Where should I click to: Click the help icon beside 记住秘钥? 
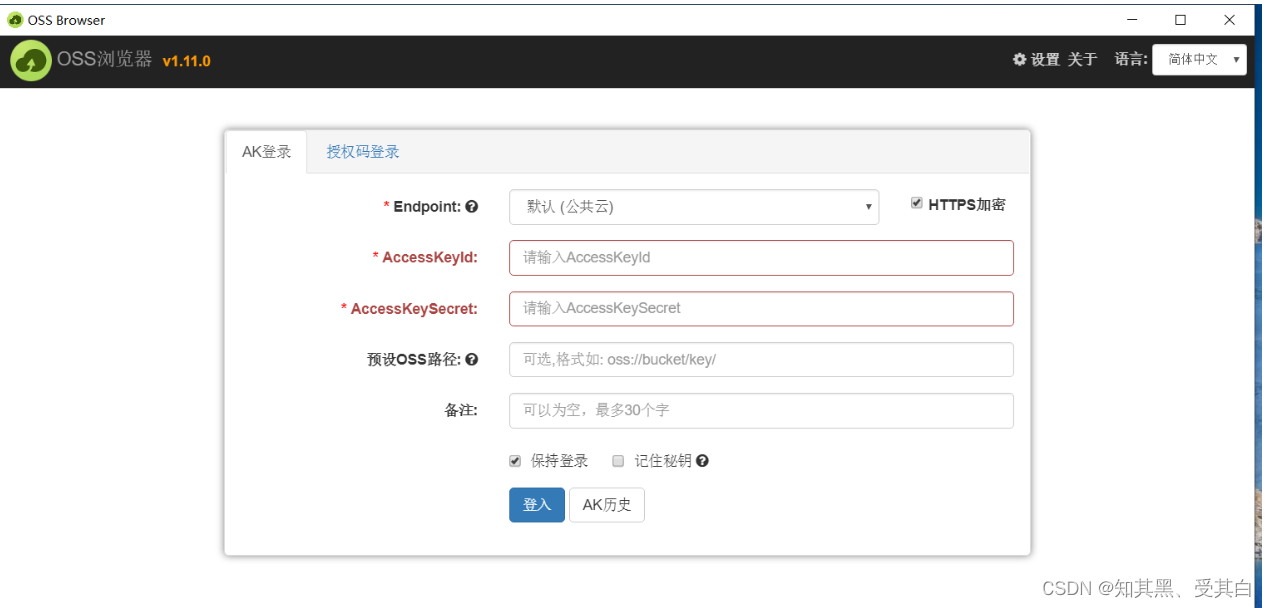703,461
